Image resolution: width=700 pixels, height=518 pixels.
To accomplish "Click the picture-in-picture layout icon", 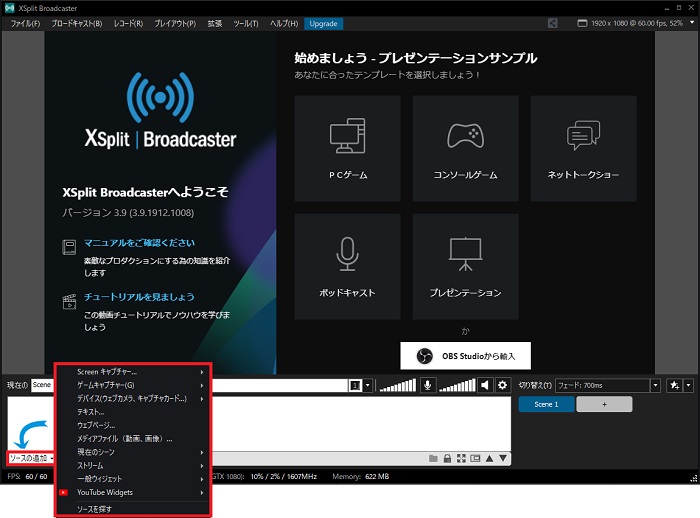I will pyautogui.click(x=475, y=459).
